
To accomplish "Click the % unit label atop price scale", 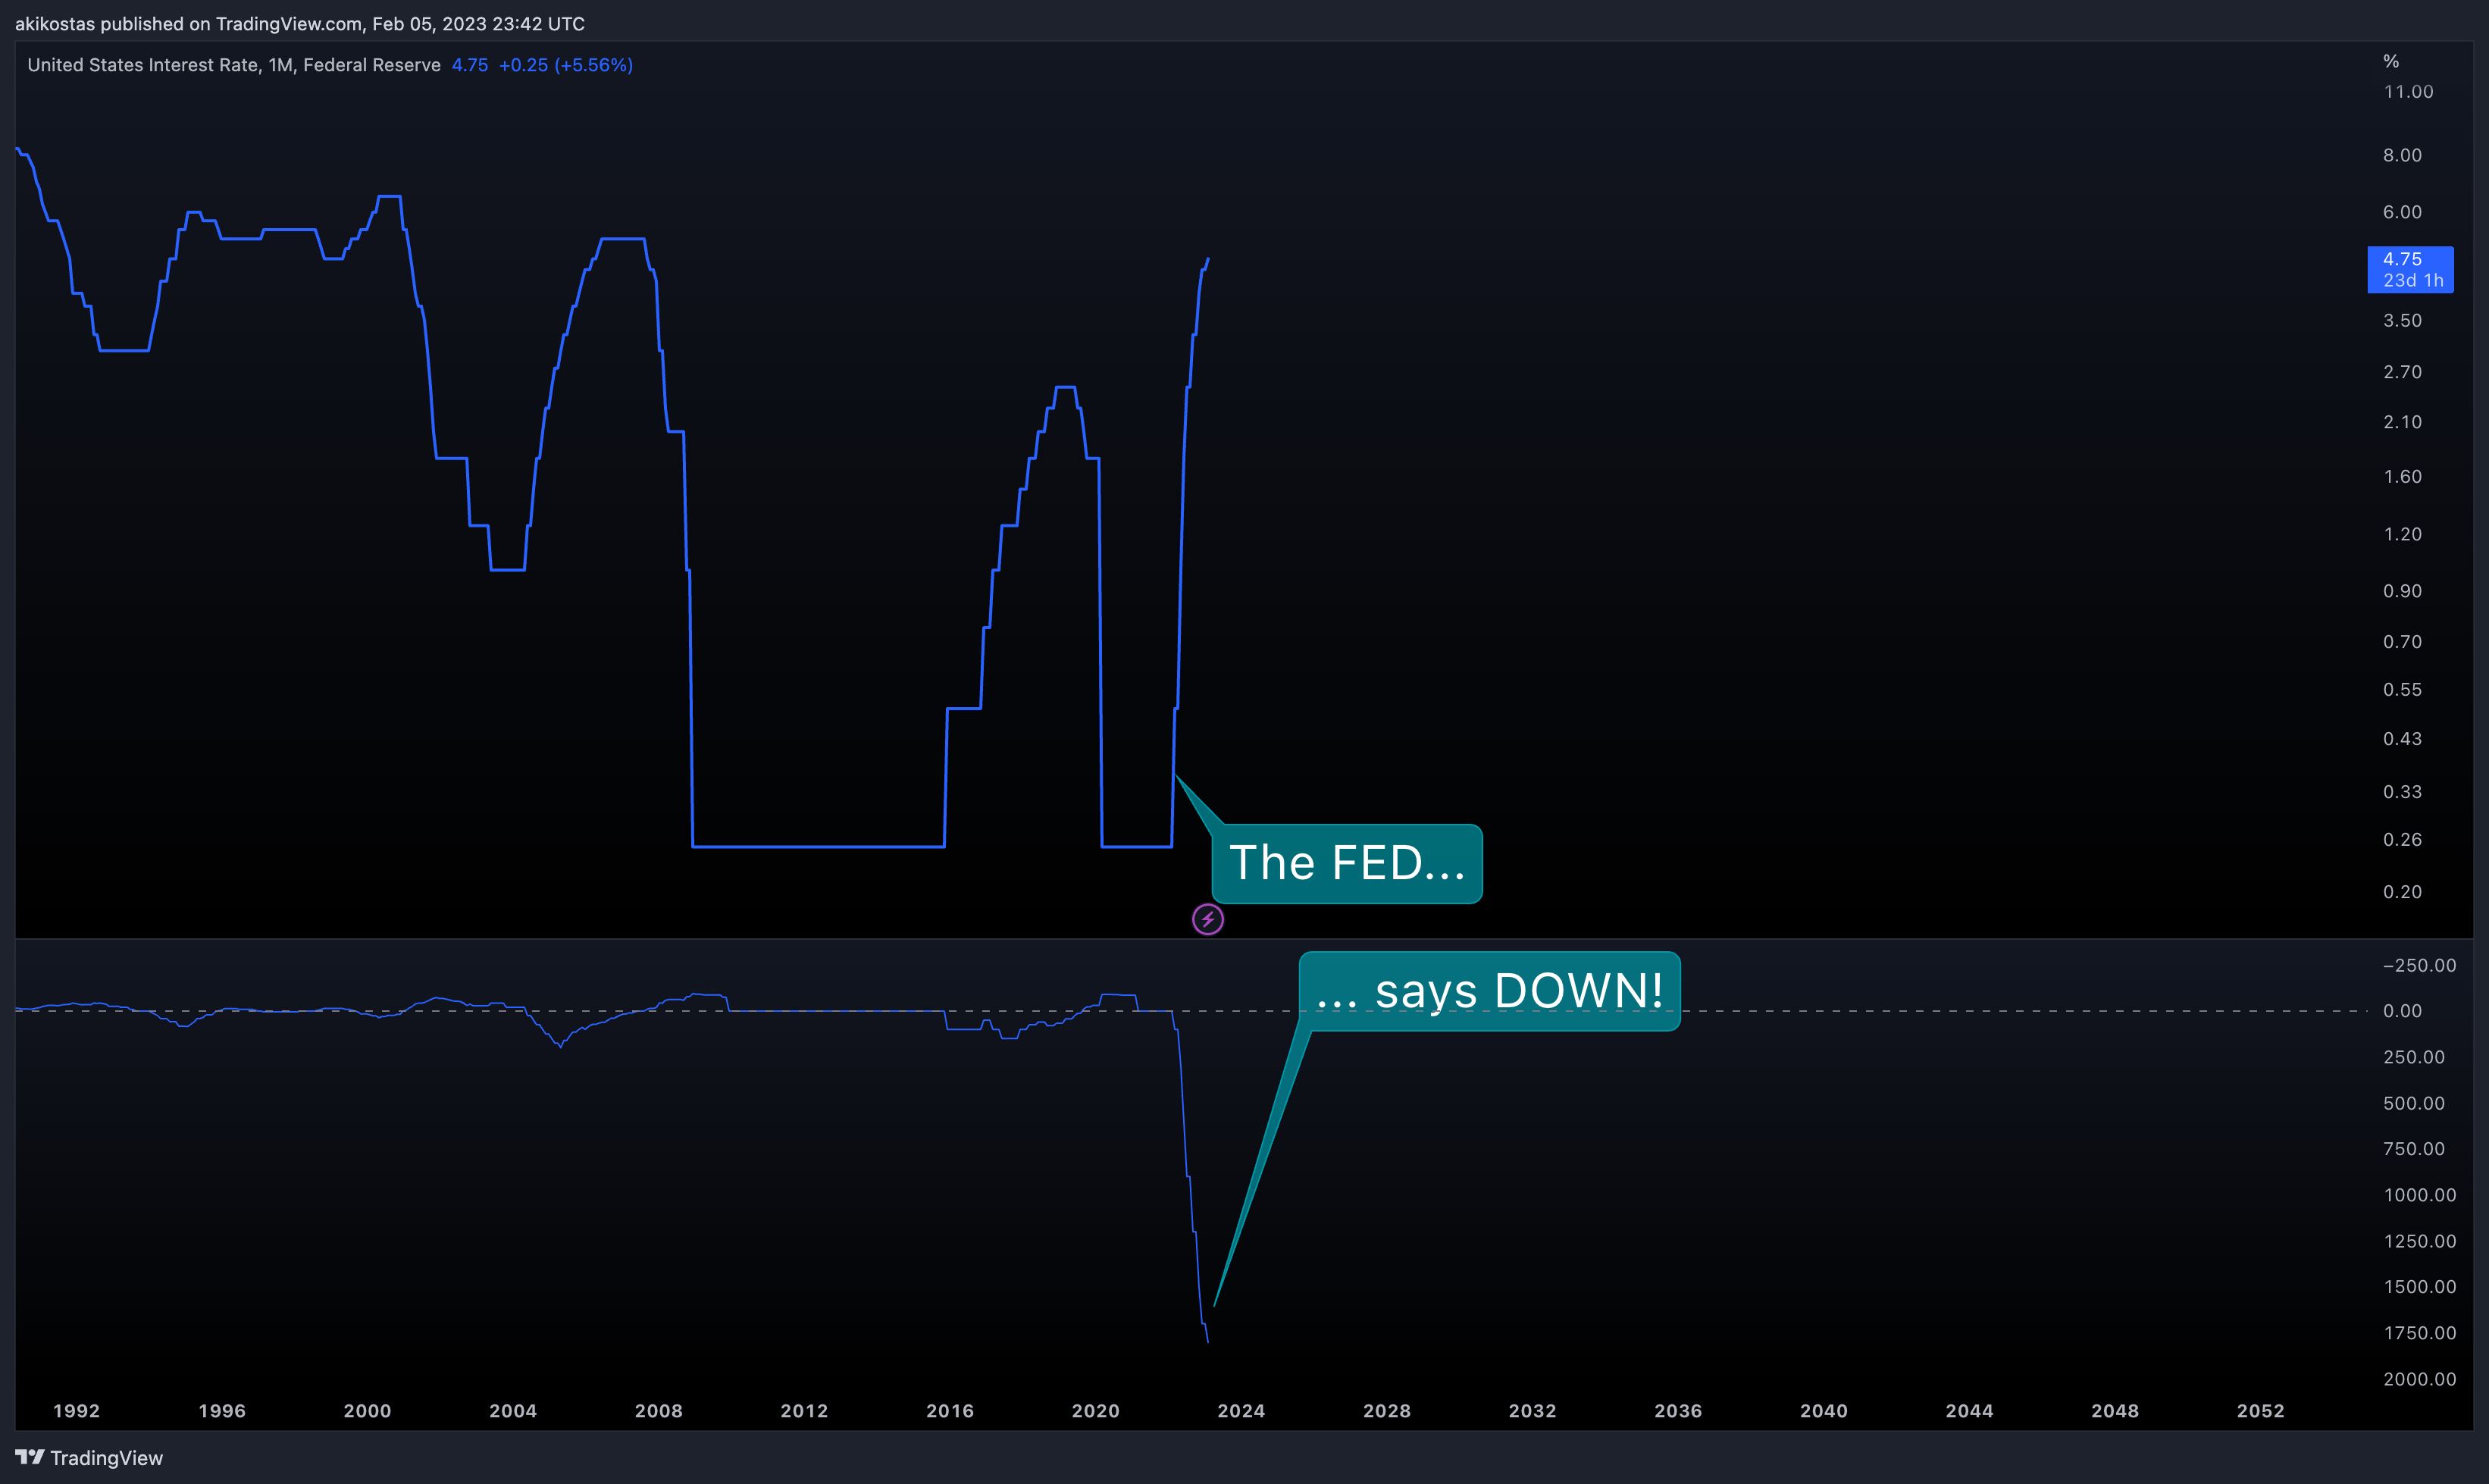I will 2391,62.
